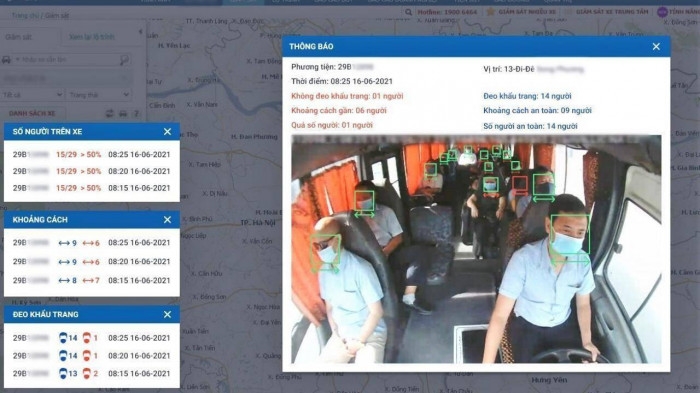This screenshot has width=700, height=393.
Task: Select the Giám sát tab
Action: click(18, 37)
